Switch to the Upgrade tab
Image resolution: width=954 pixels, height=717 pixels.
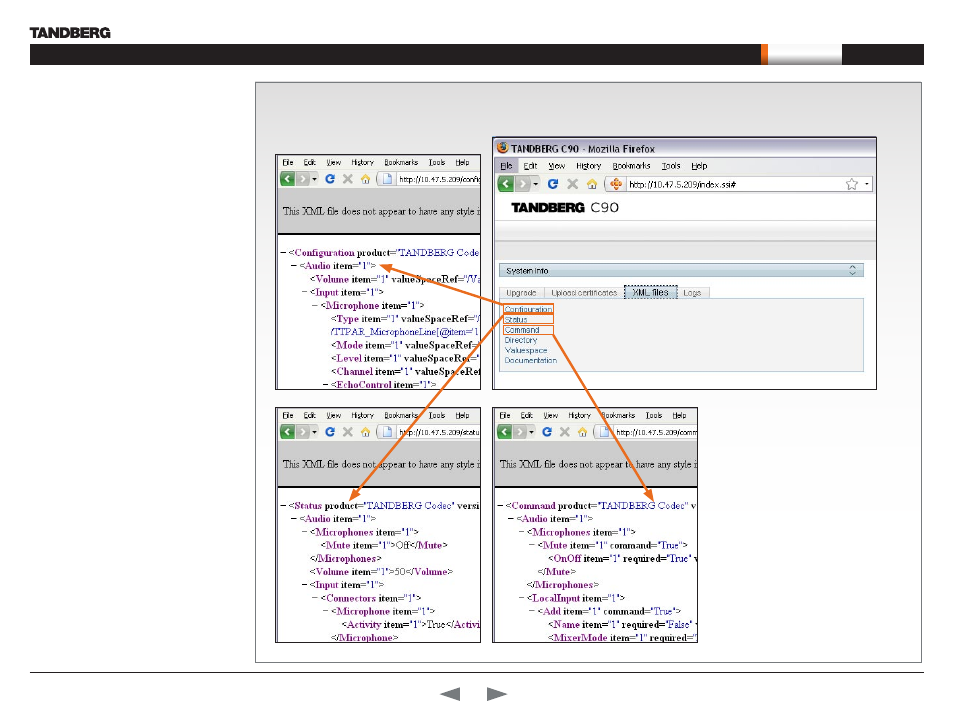tap(521, 293)
